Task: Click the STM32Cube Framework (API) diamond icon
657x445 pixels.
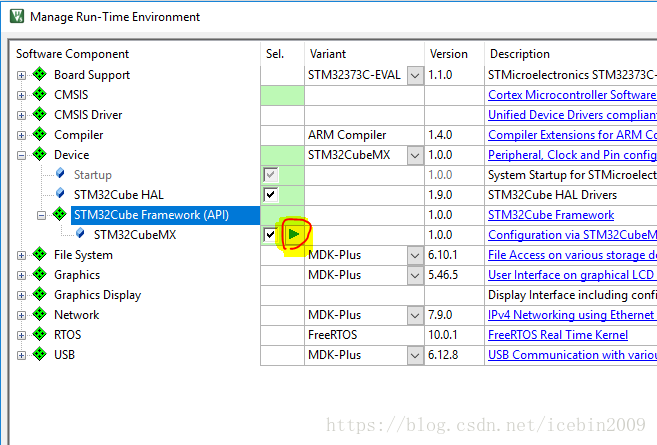Action: pyautogui.click(x=59, y=214)
